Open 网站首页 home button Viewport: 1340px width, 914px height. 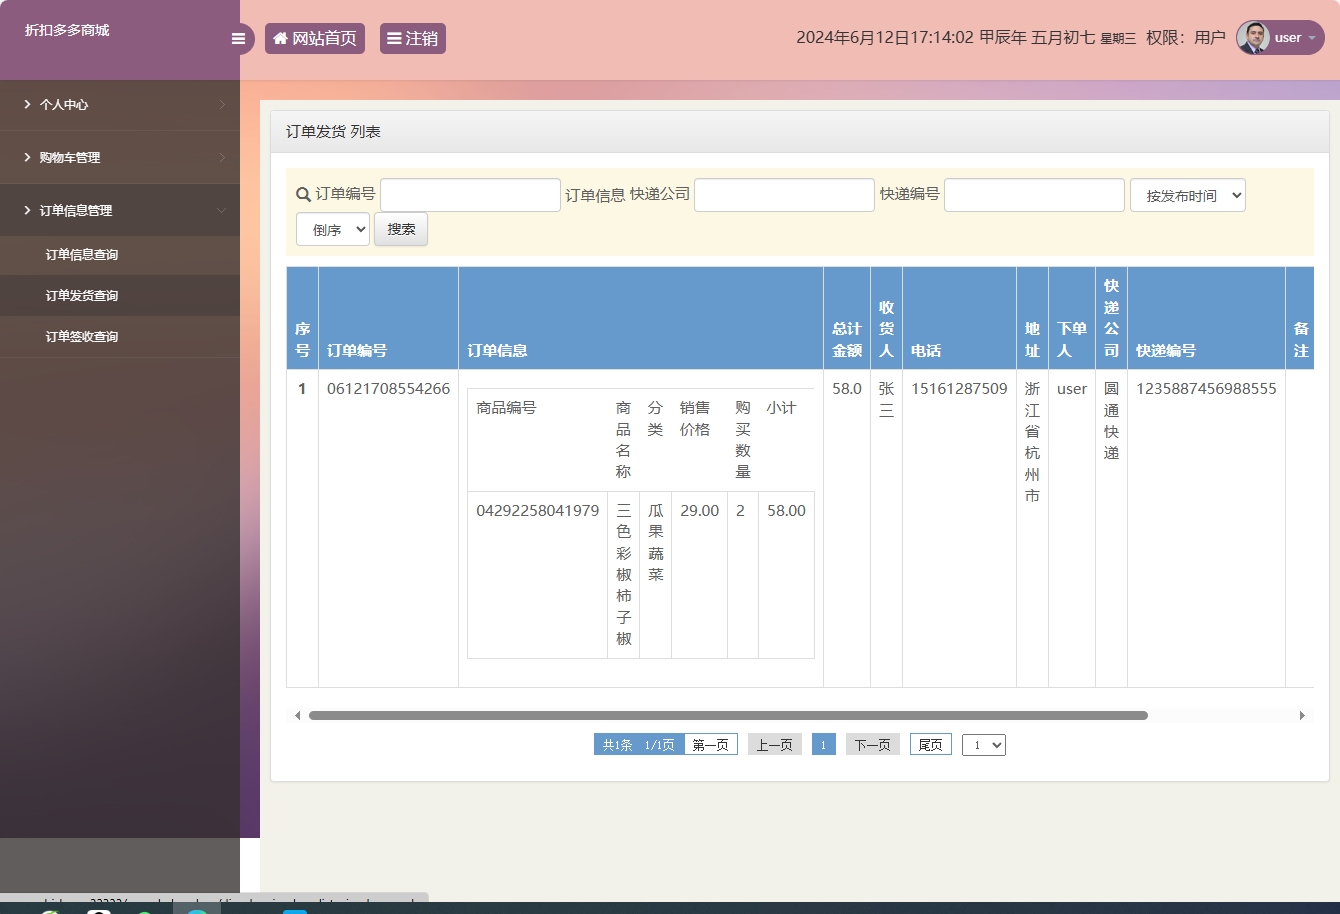point(315,39)
